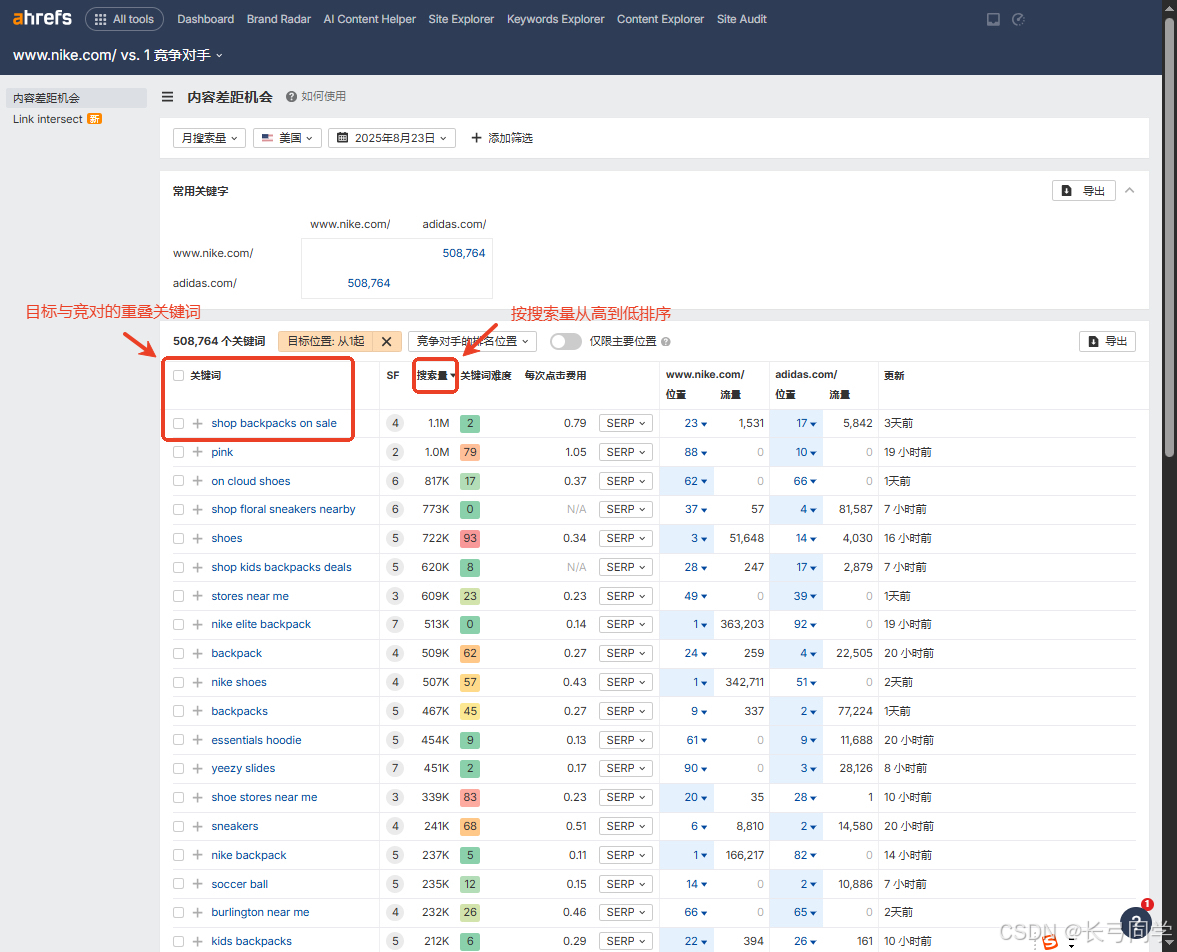The width and height of the screenshot is (1177, 952).
Task: Click 导出 in the 常用关键字 panel
Action: click(x=1083, y=191)
